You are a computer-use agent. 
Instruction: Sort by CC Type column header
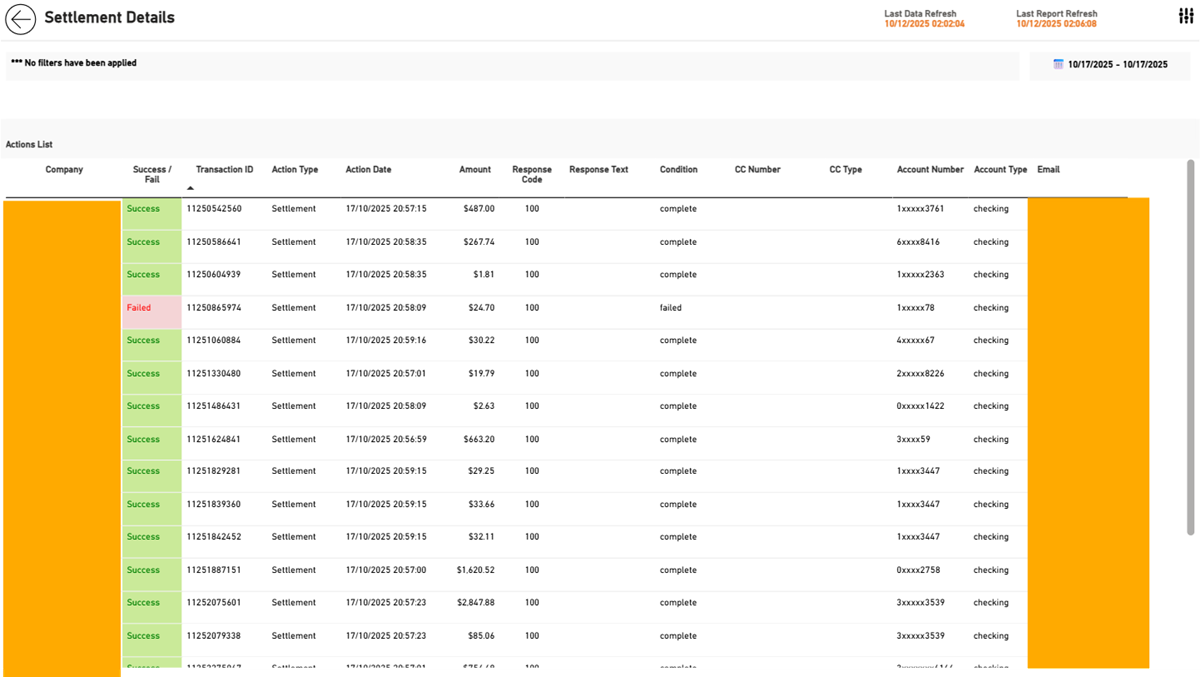click(x=846, y=170)
